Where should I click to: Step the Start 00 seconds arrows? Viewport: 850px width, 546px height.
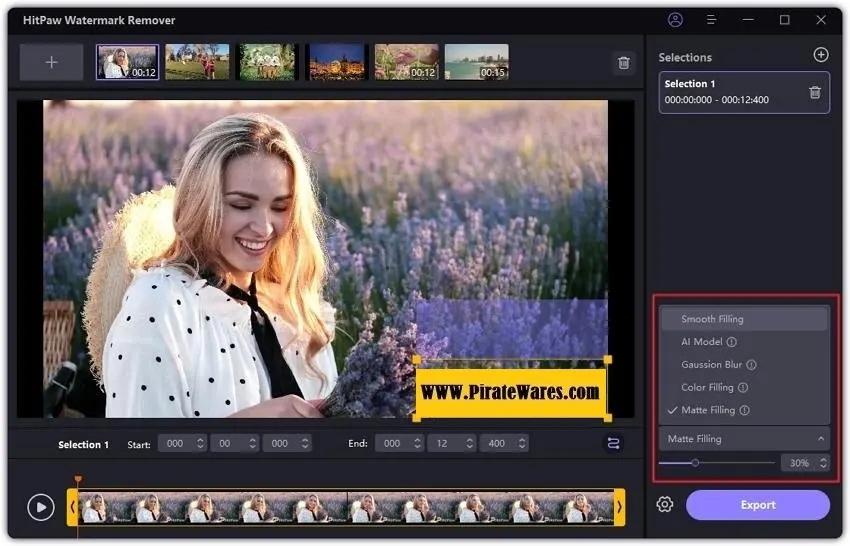click(x=253, y=444)
